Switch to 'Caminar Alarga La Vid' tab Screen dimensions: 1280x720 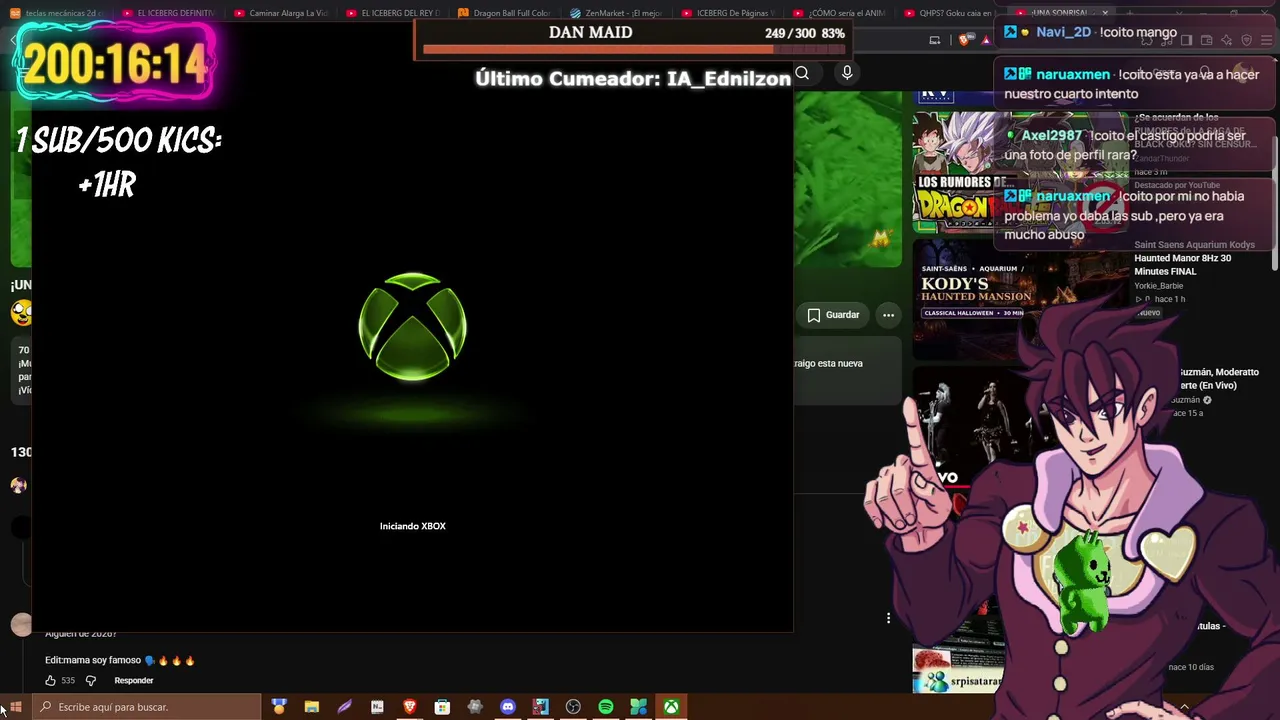pyautogui.click(x=283, y=13)
